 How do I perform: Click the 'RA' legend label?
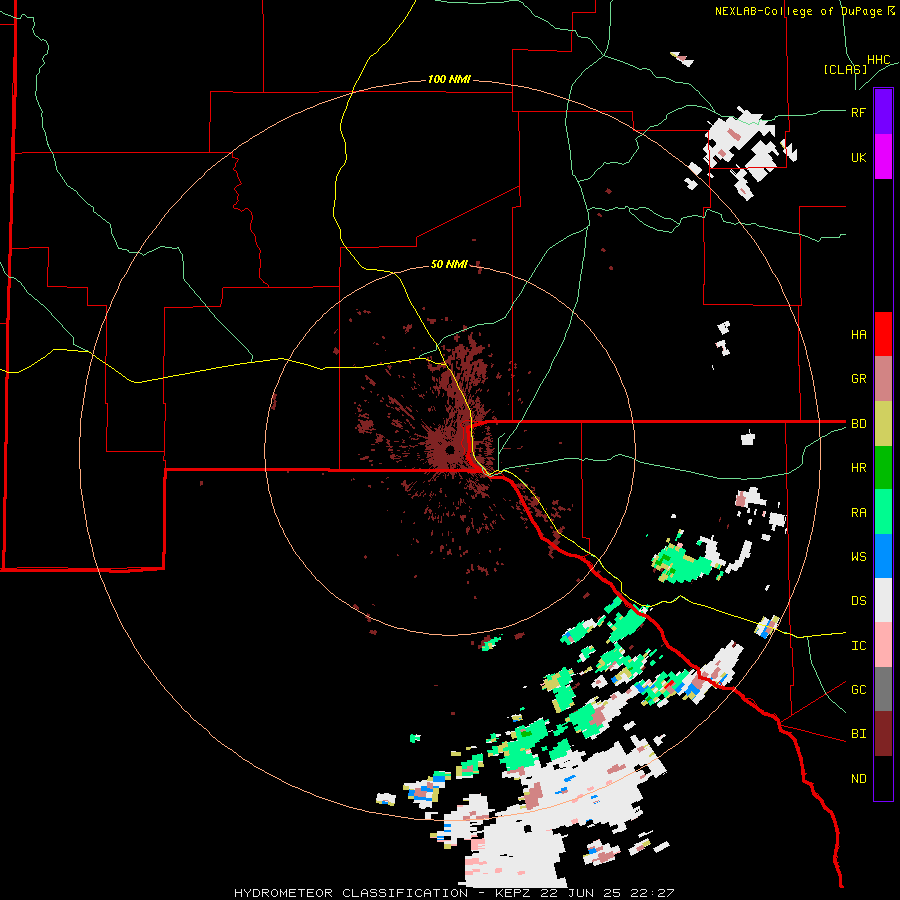click(x=858, y=513)
